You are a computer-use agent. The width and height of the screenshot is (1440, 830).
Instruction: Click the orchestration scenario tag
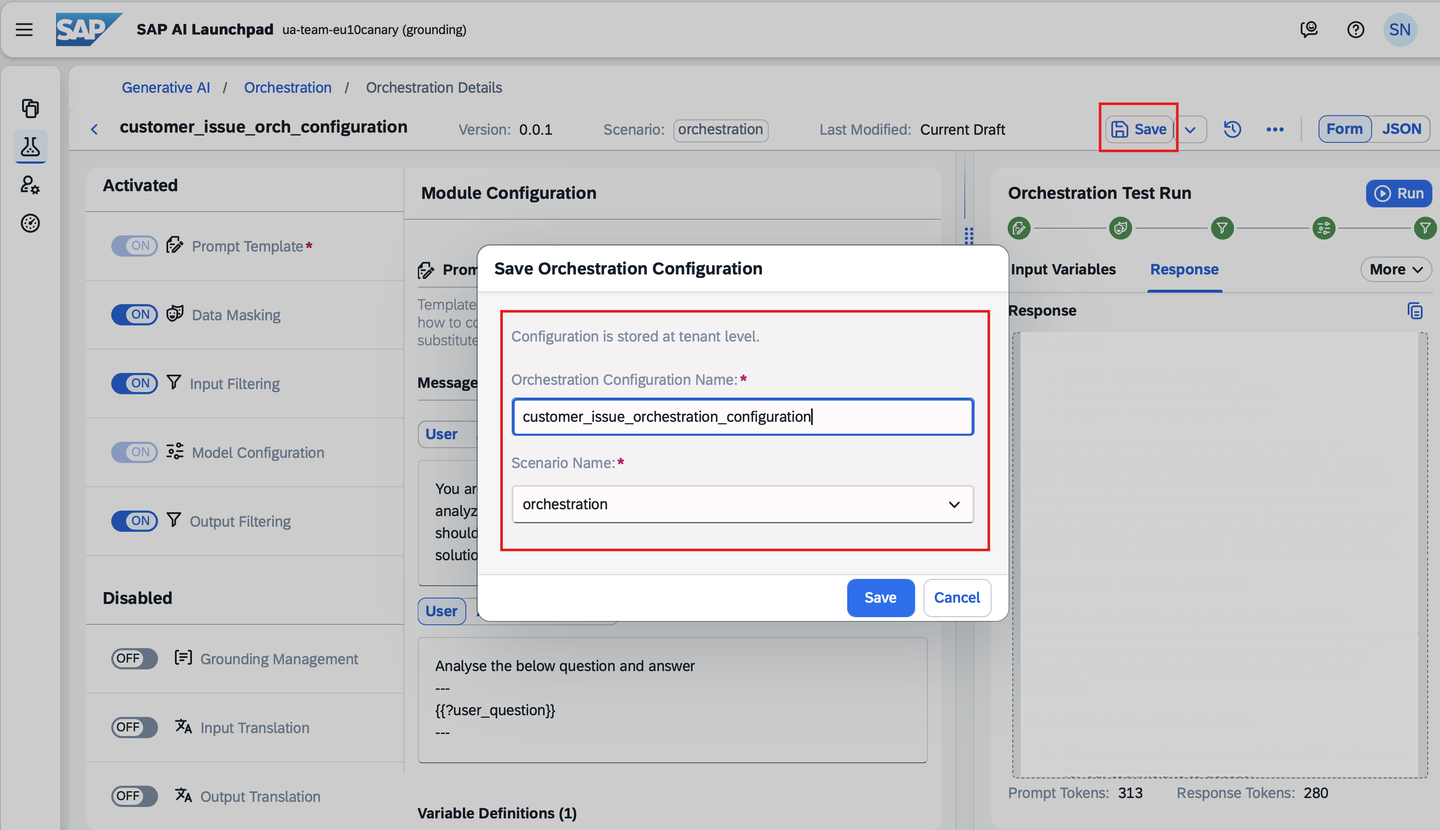[721, 129]
